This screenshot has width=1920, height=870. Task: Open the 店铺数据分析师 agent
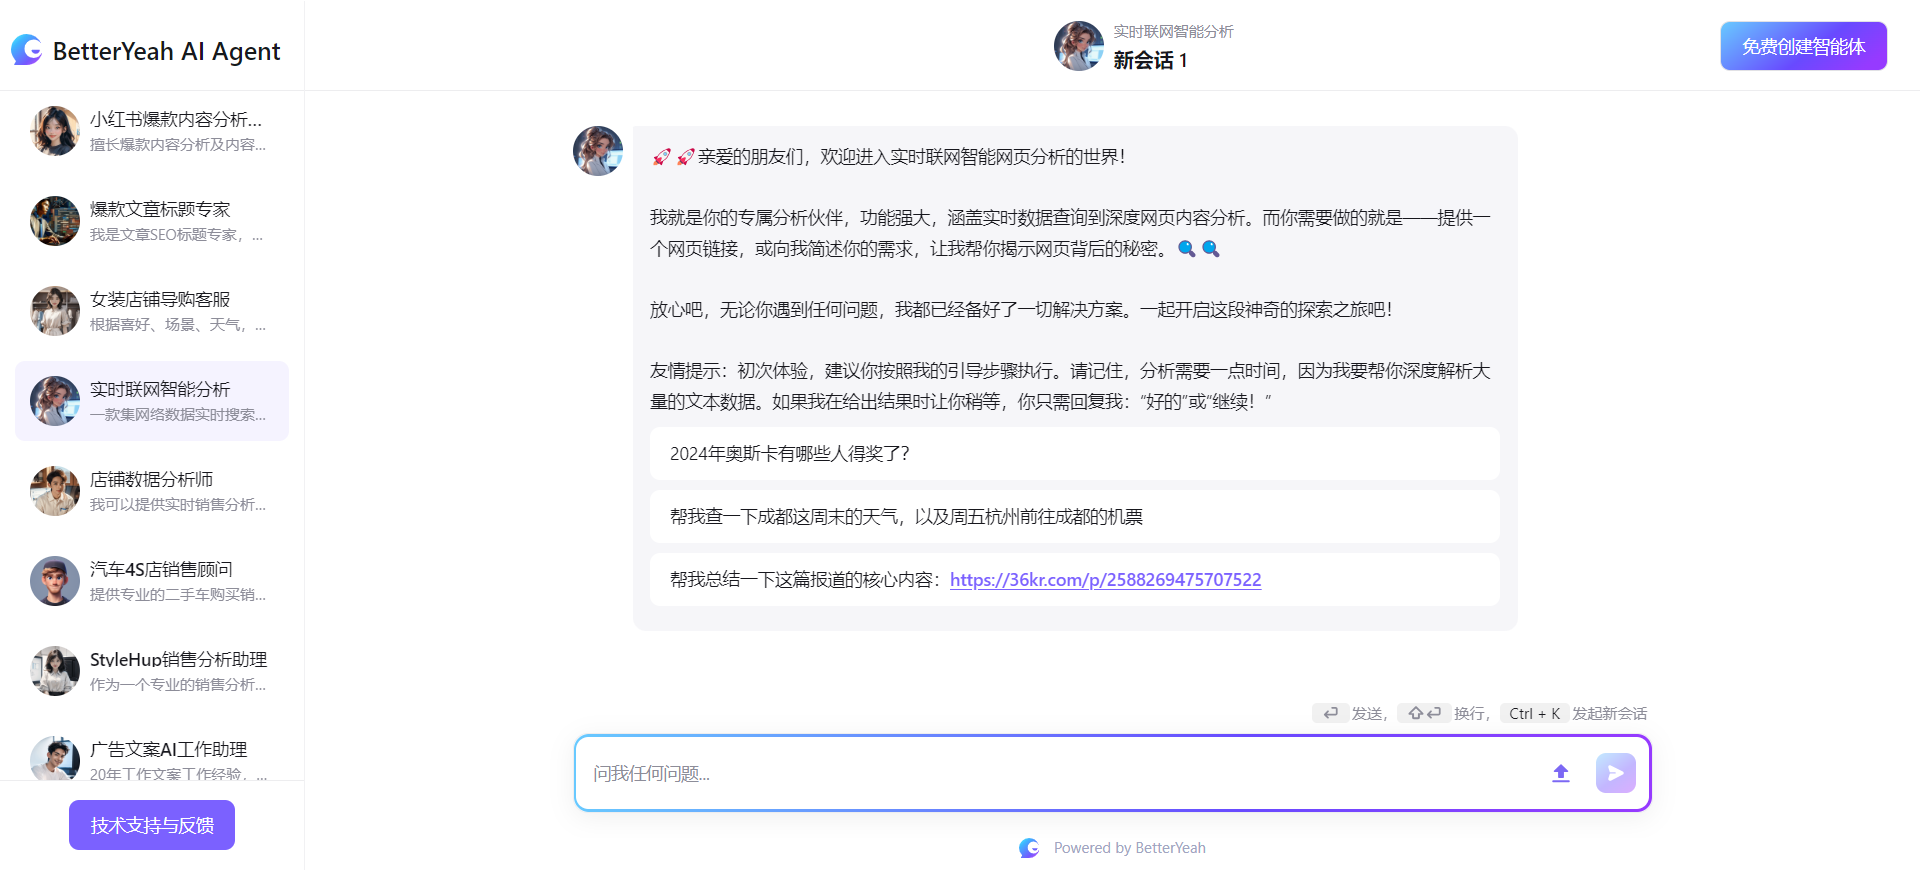152,491
